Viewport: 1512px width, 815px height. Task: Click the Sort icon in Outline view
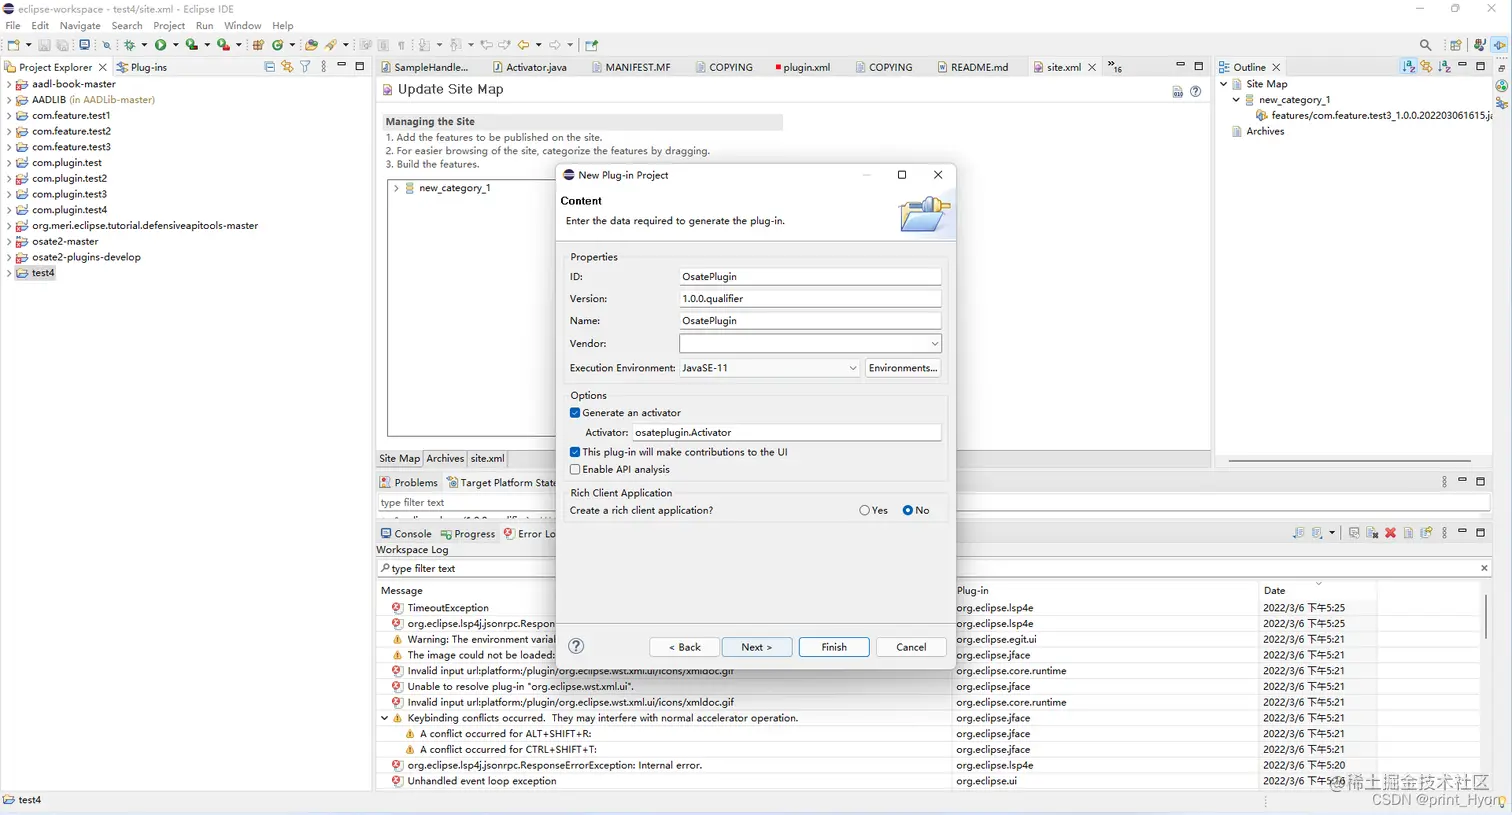(1408, 67)
